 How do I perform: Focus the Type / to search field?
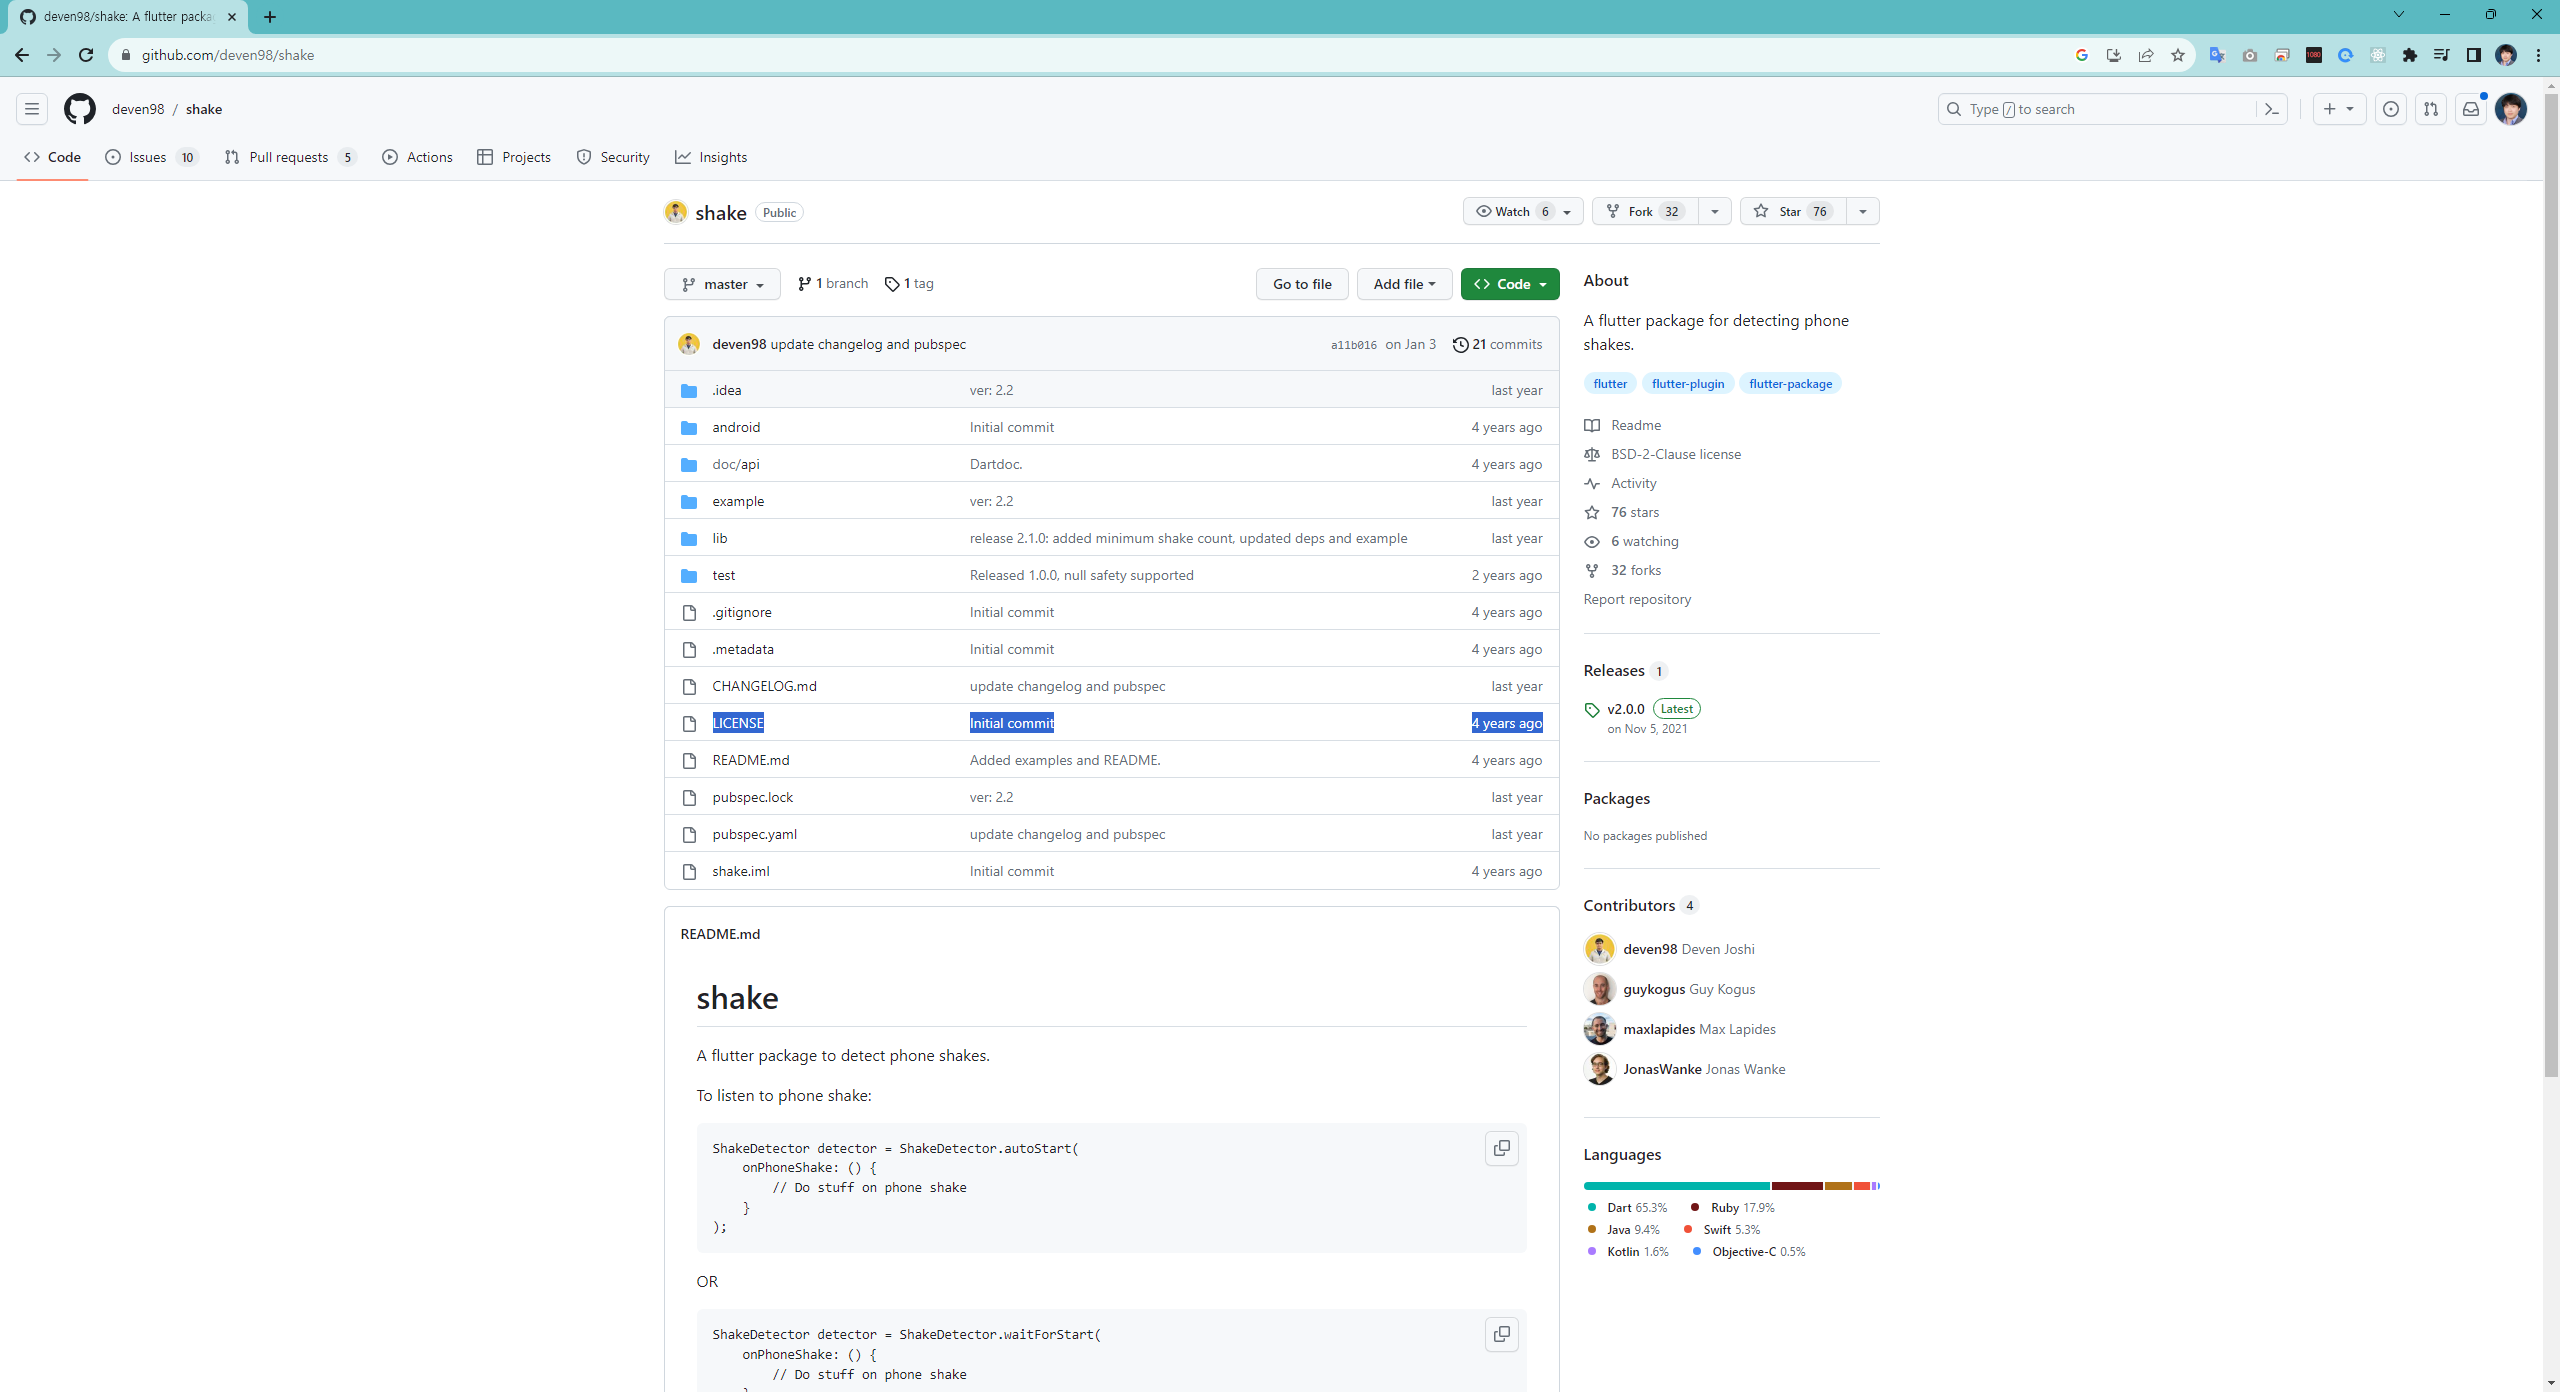pyautogui.click(x=2100, y=109)
